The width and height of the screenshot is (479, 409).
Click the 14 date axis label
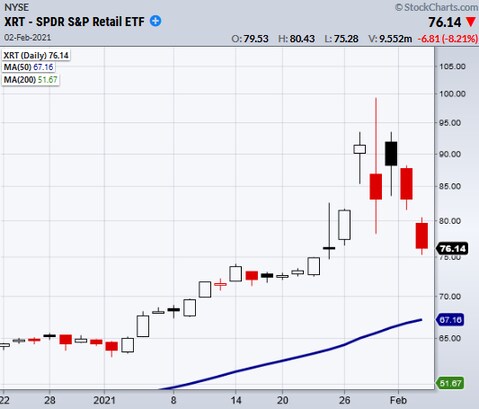pos(236,400)
